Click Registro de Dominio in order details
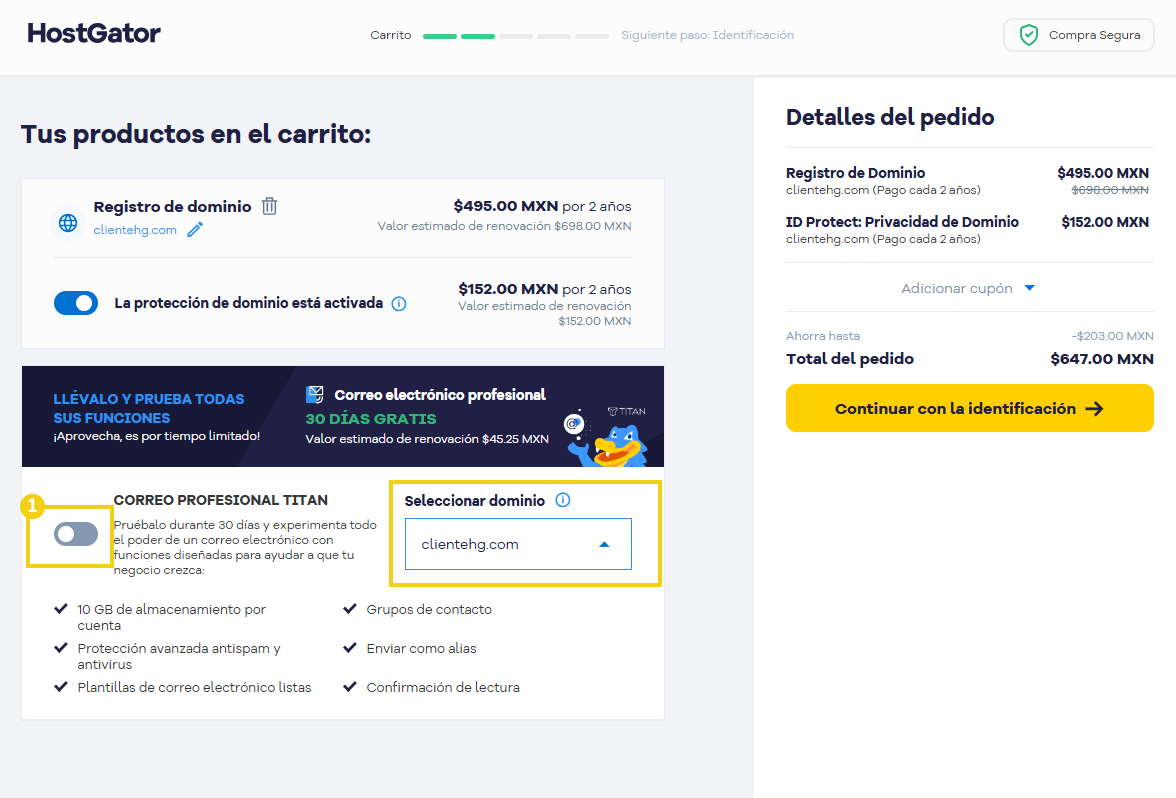The image size is (1176, 798). tap(856, 172)
